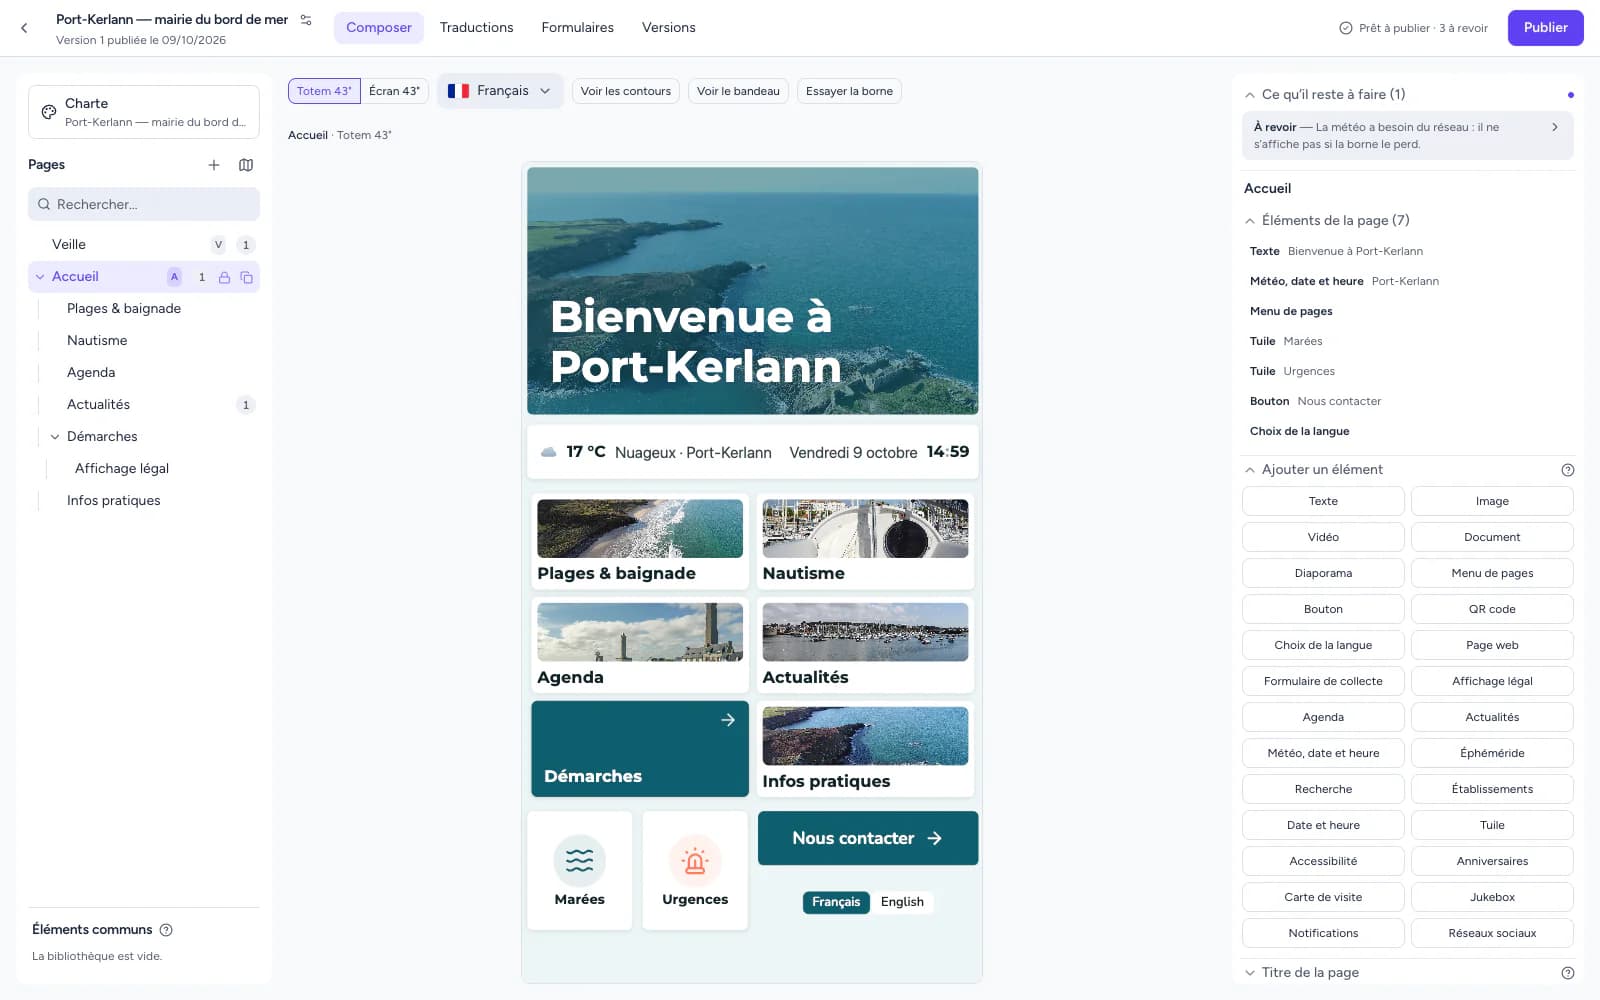Click the V badge on the Veille row
Viewport: 1600px width, 1000px height.
pos(219,245)
